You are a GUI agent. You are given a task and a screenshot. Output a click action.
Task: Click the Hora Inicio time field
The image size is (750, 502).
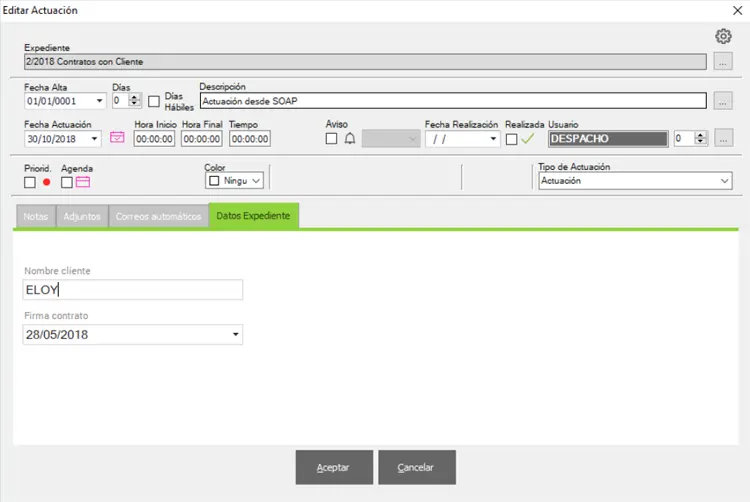click(154, 139)
